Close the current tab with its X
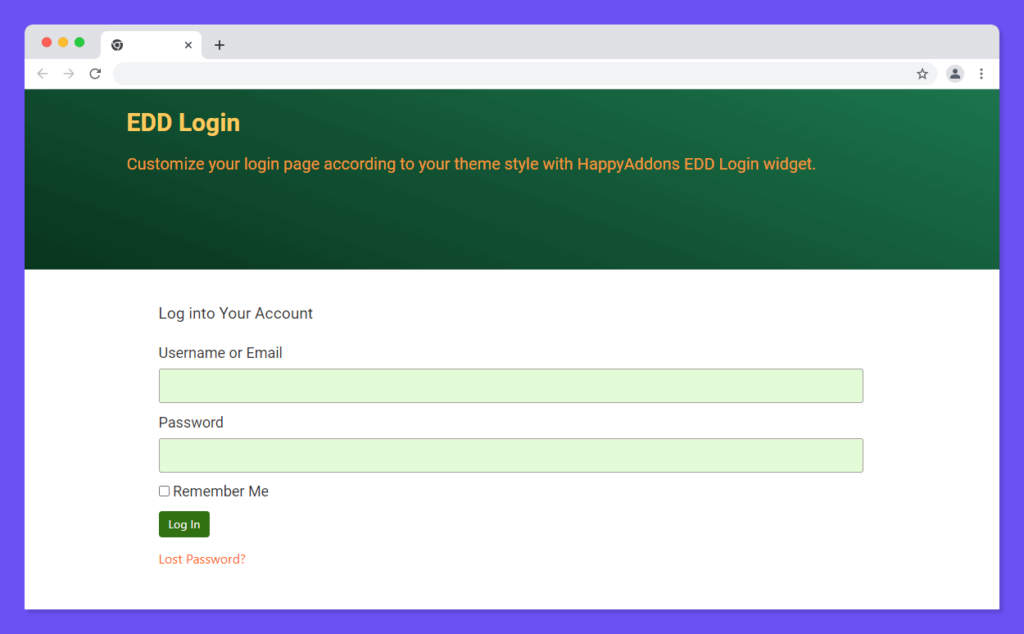The width and height of the screenshot is (1024, 634). point(188,44)
